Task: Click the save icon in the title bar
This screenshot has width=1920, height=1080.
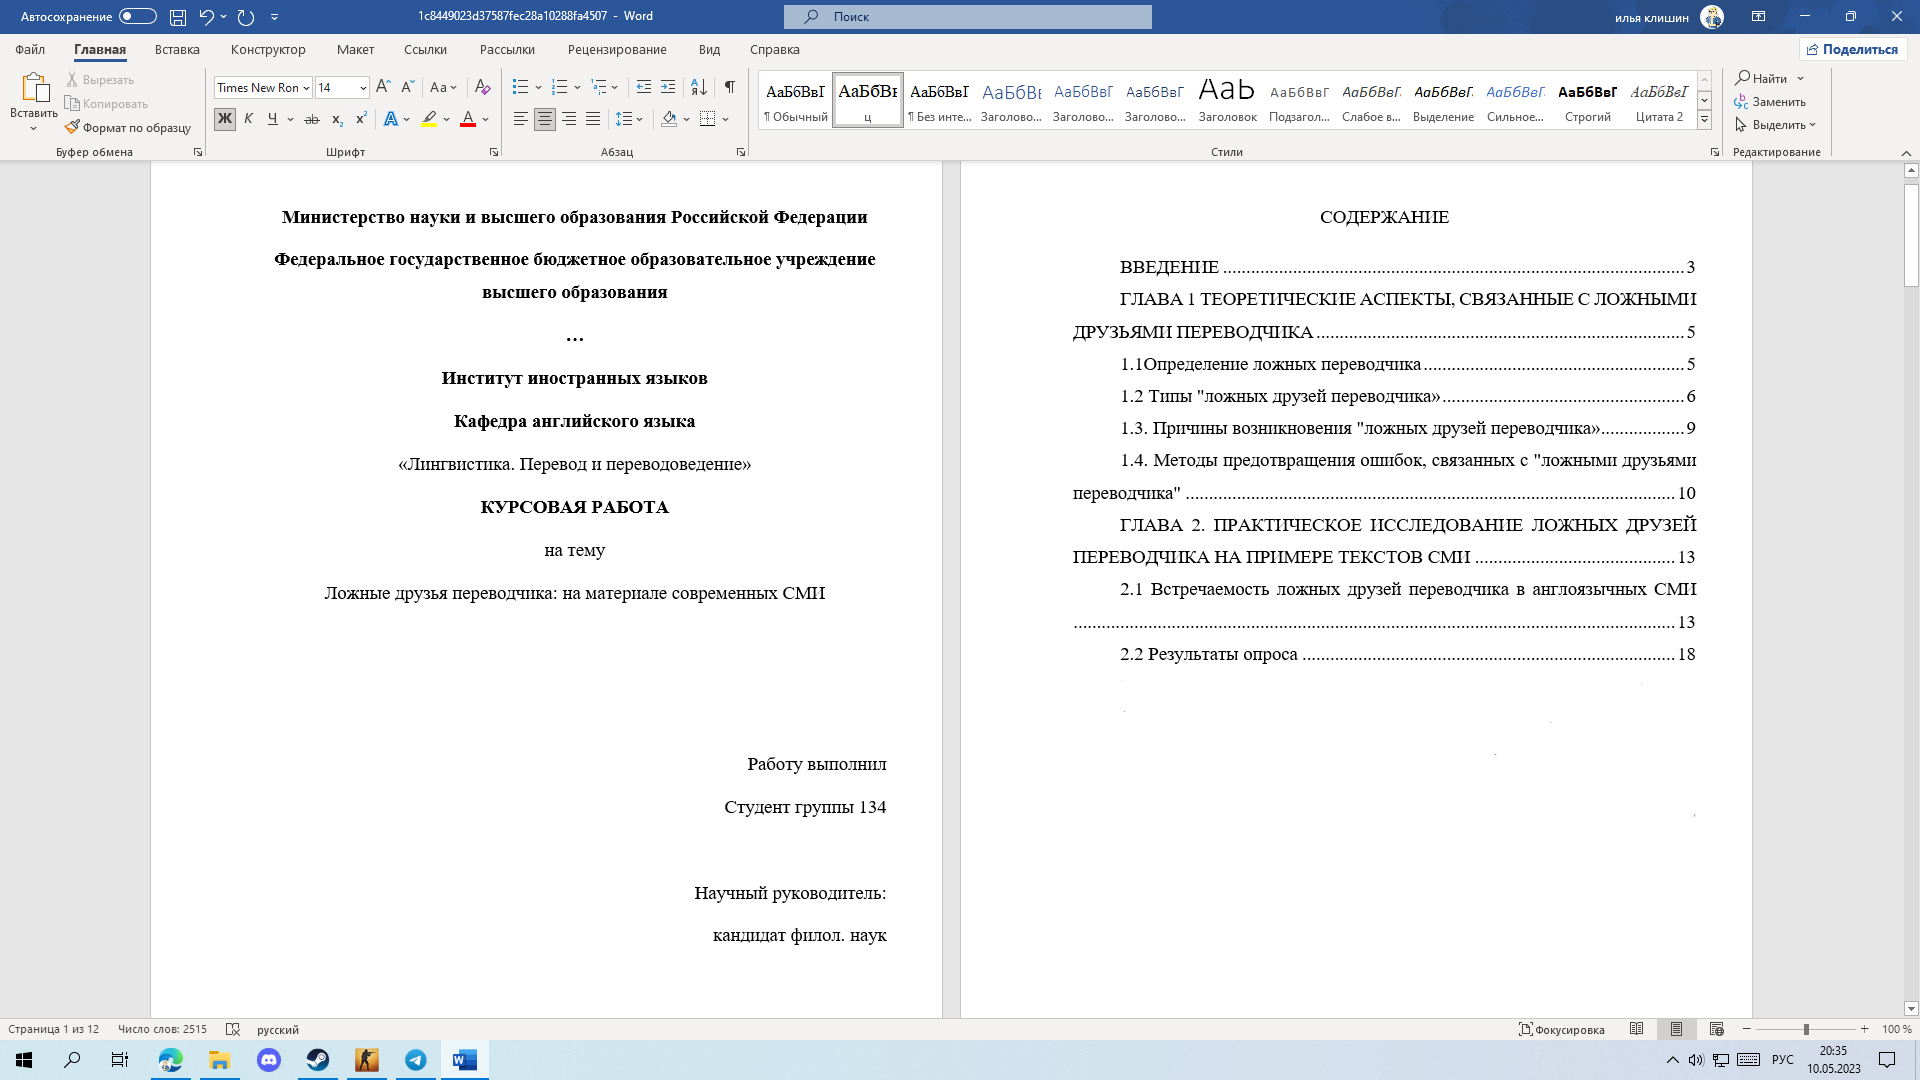Action: (x=177, y=16)
